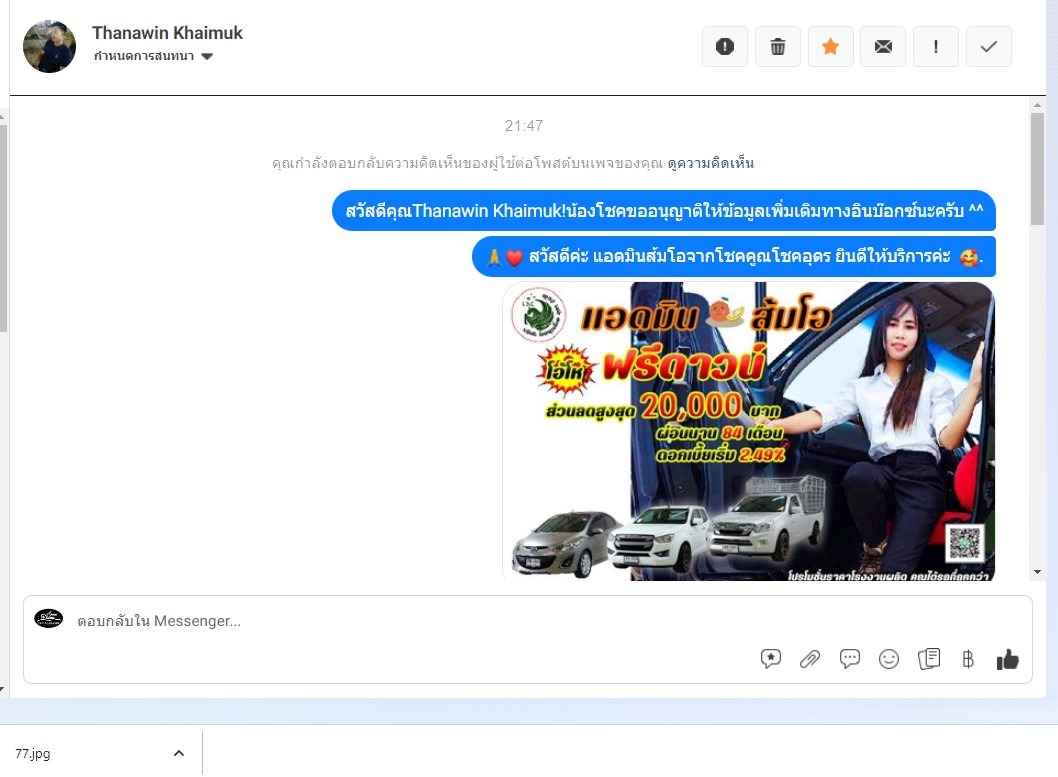This screenshot has height=777, width=1058.
Task: Delete conversation with trash icon
Action: pos(777,47)
